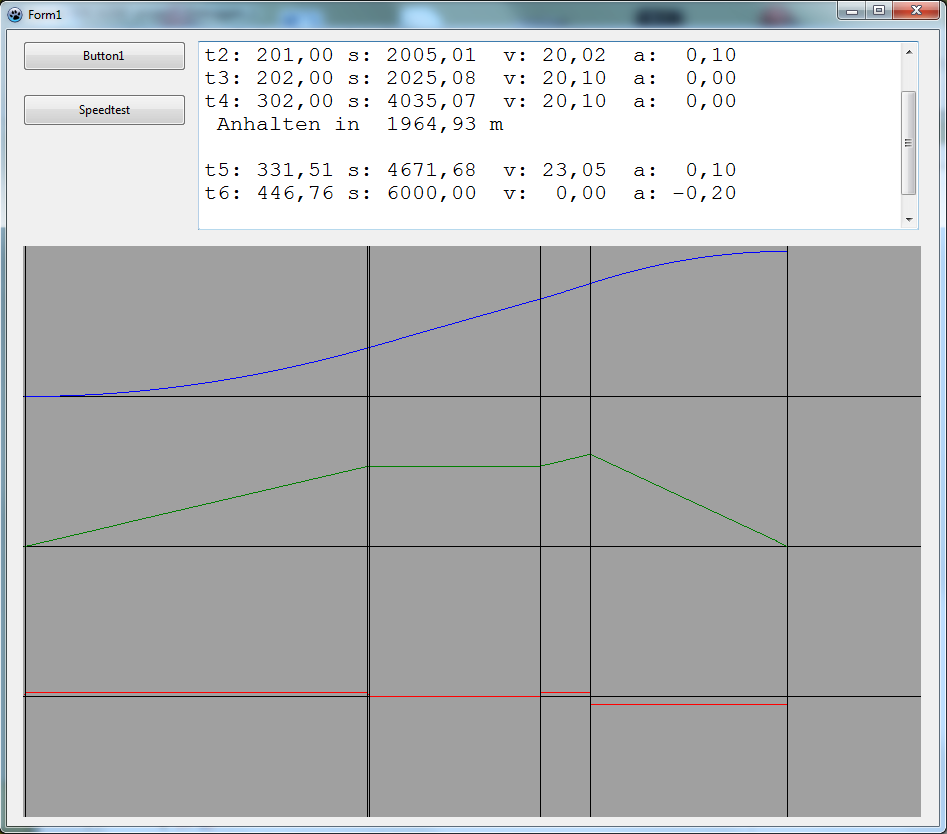Click the line starting with t2: 201,00
The width and height of the screenshot is (947, 834).
(x=470, y=56)
